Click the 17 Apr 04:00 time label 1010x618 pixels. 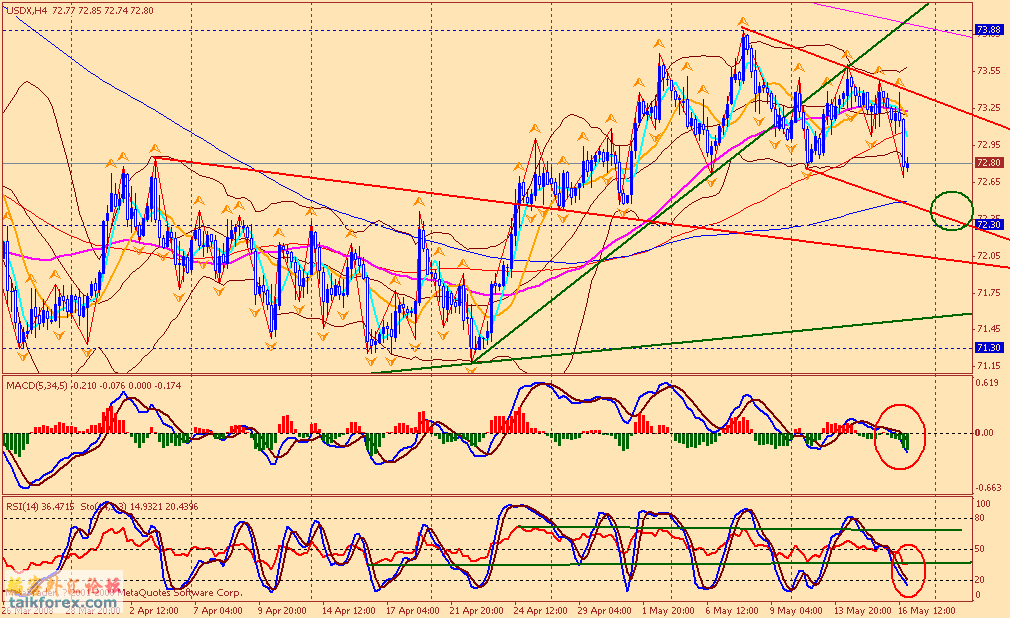coord(414,610)
